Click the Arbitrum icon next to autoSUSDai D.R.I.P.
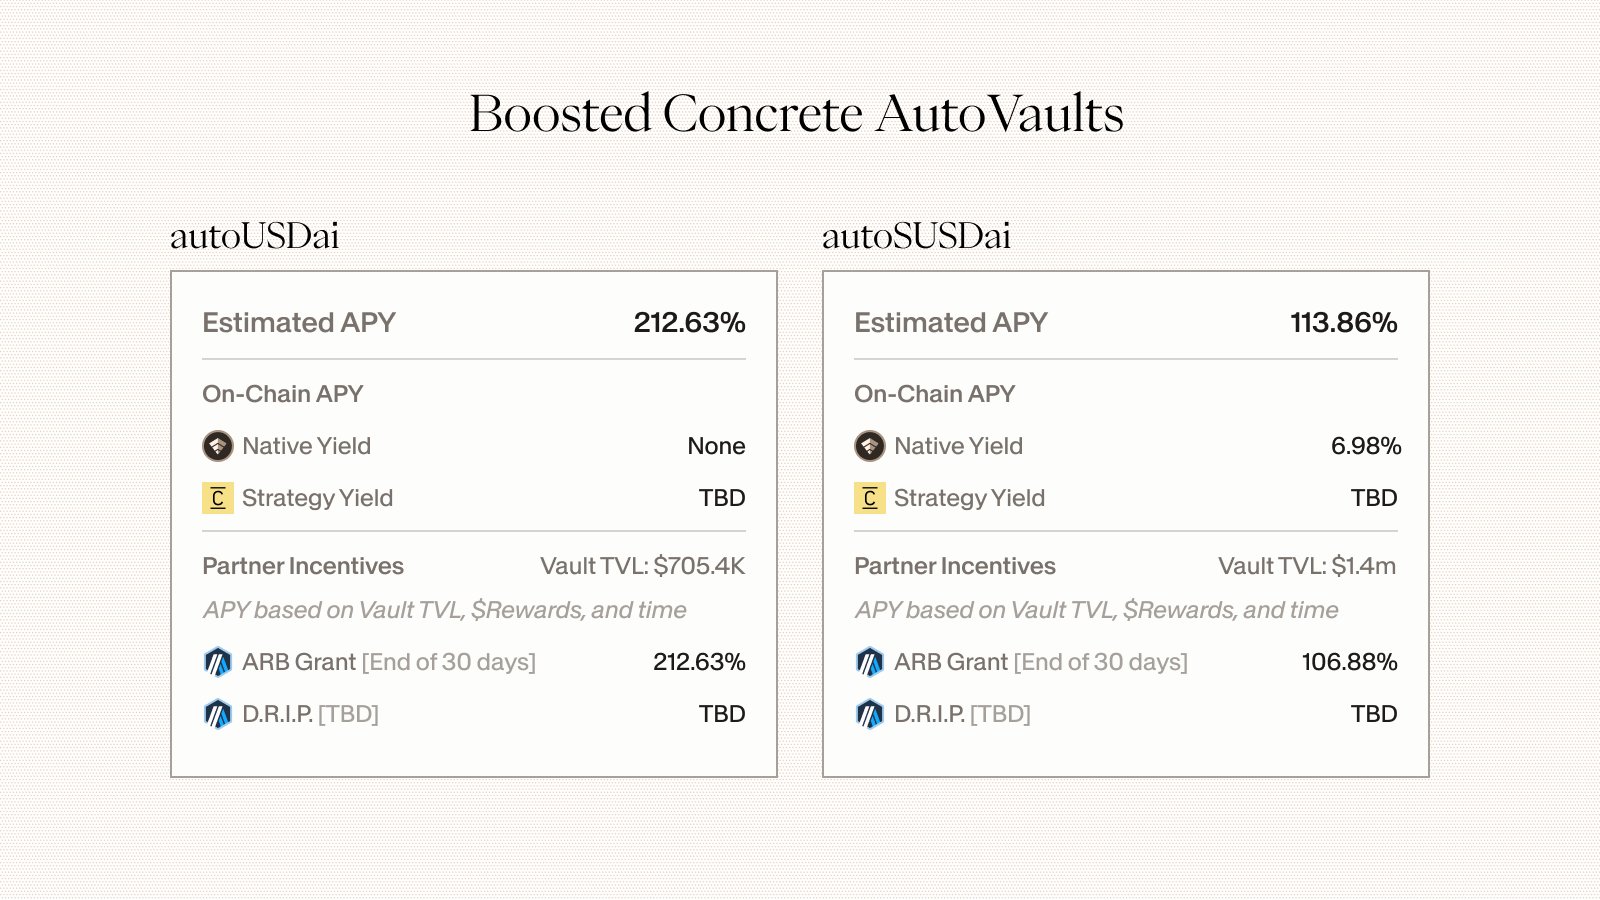Screen dimensions: 1600x900 tap(870, 714)
